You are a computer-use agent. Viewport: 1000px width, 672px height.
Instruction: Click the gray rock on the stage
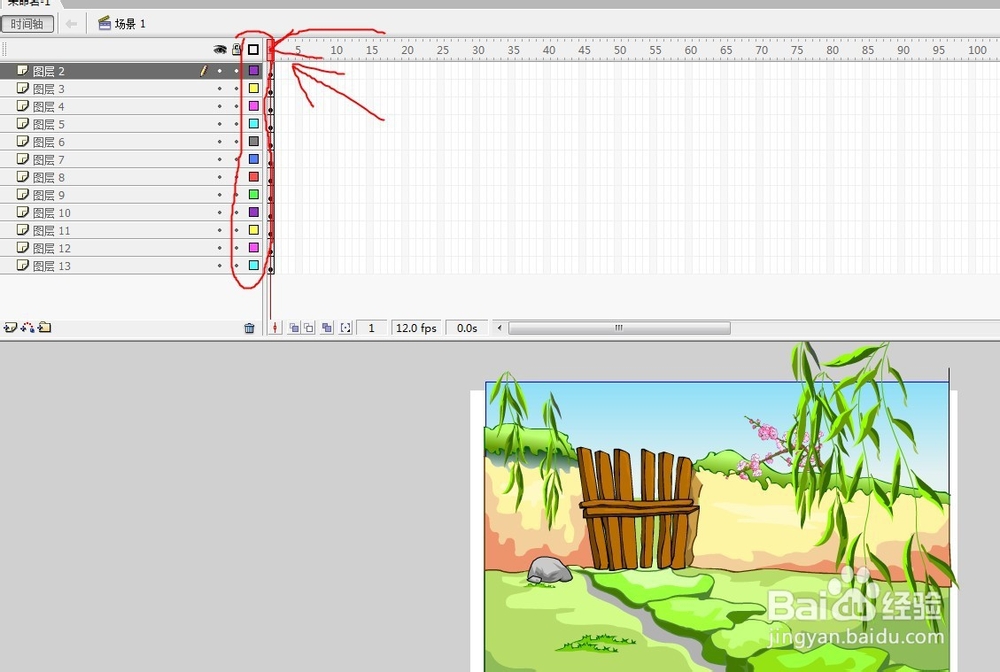[x=549, y=570]
